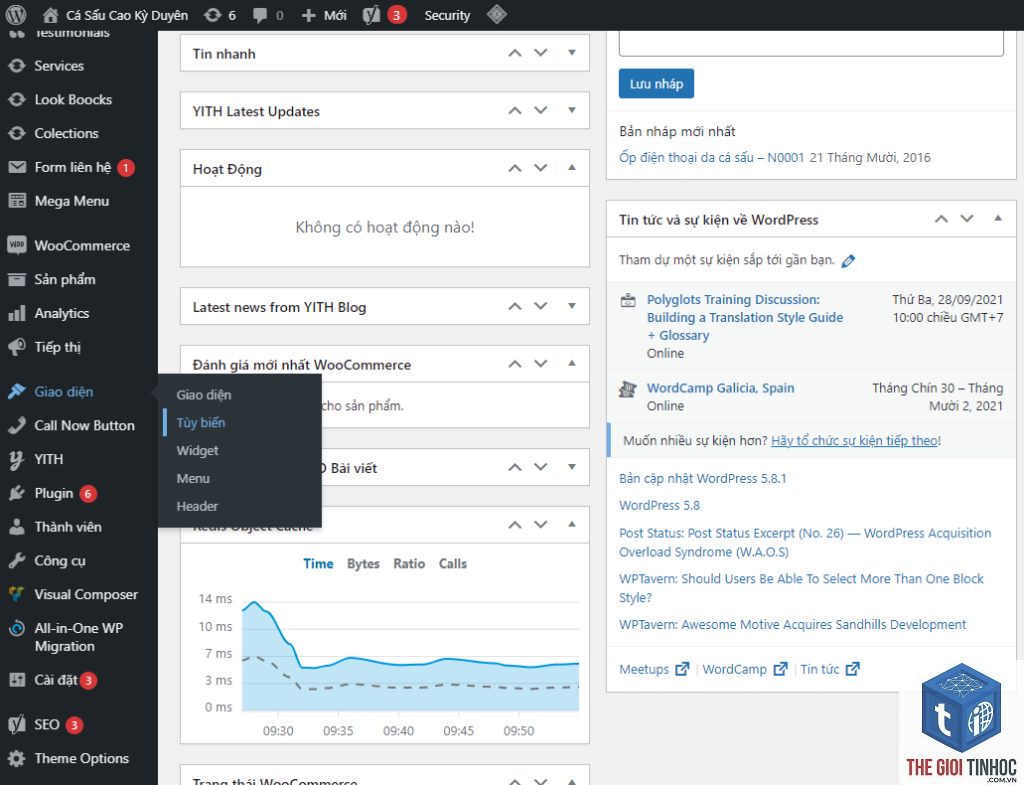This screenshot has width=1024, height=785.
Task: Click the Theme Options gear icon
Action: pos(17,759)
